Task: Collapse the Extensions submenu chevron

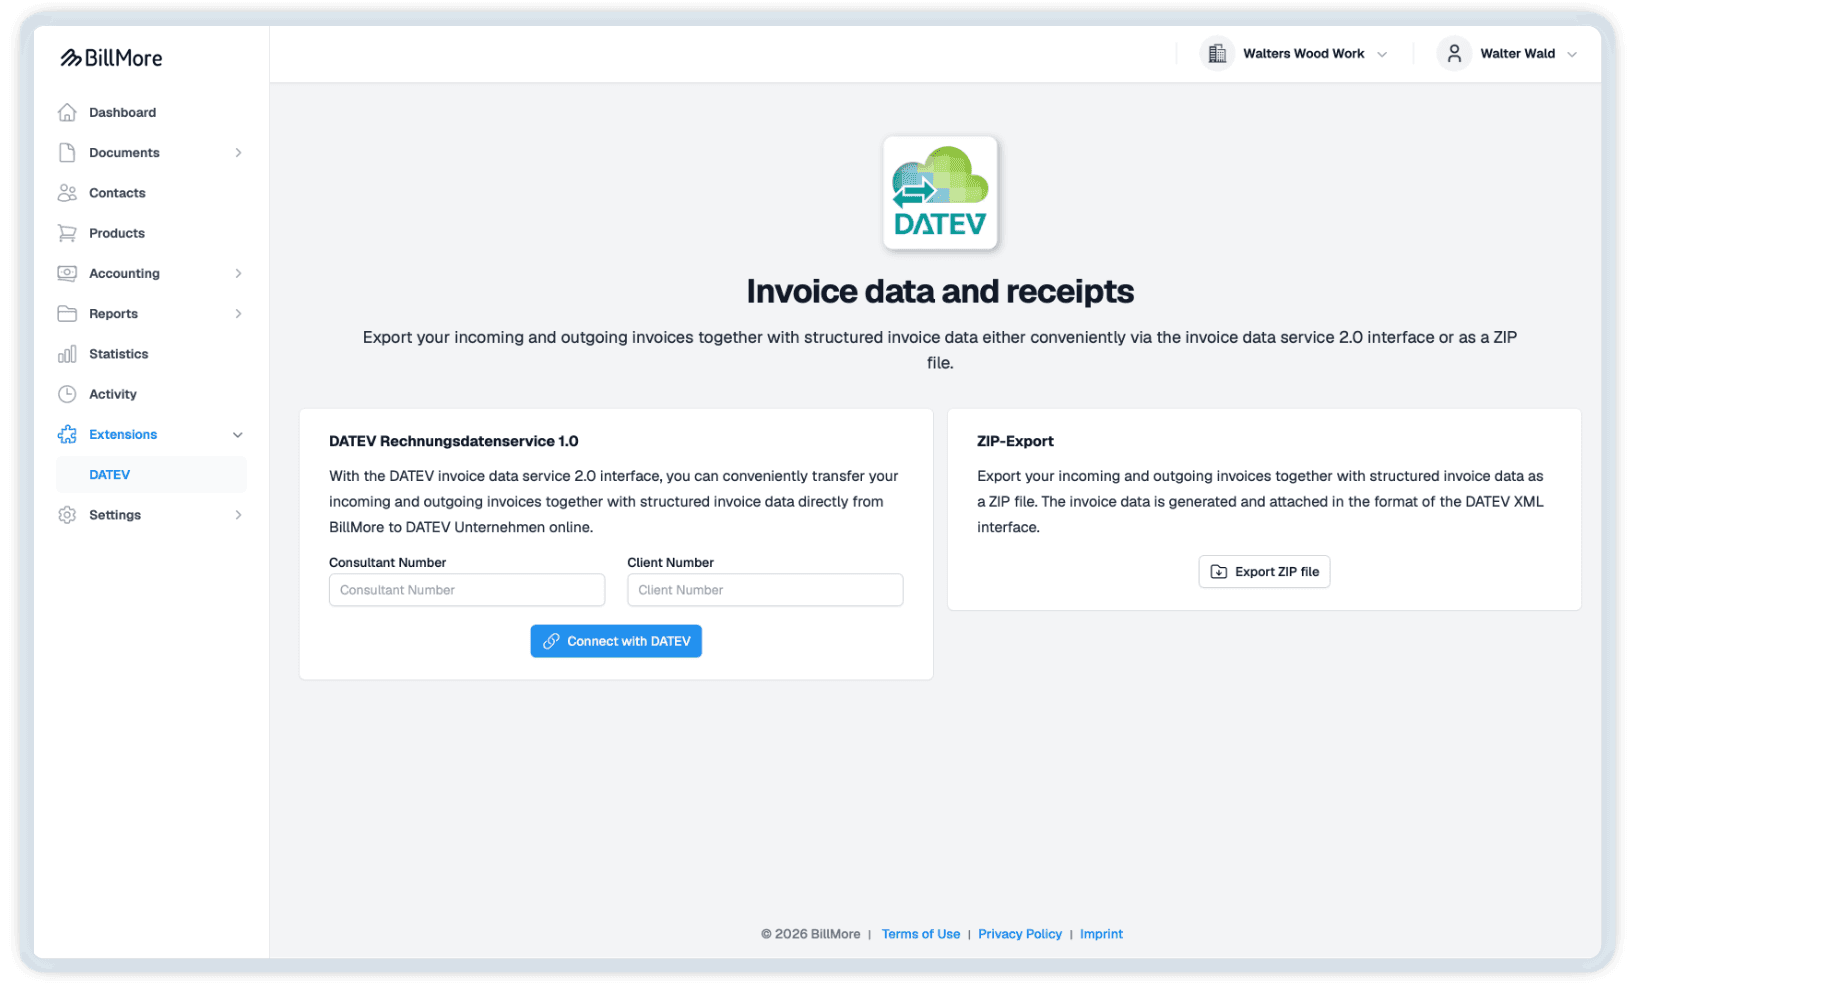Action: [238, 435]
